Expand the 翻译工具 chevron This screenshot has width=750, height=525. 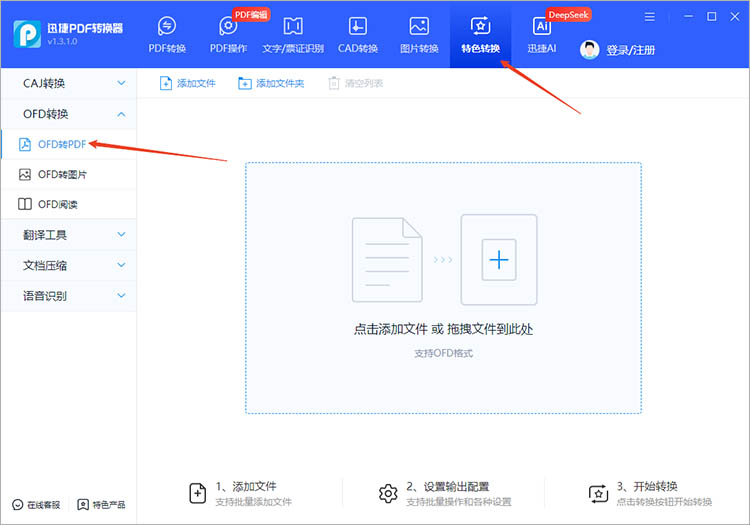coord(121,235)
